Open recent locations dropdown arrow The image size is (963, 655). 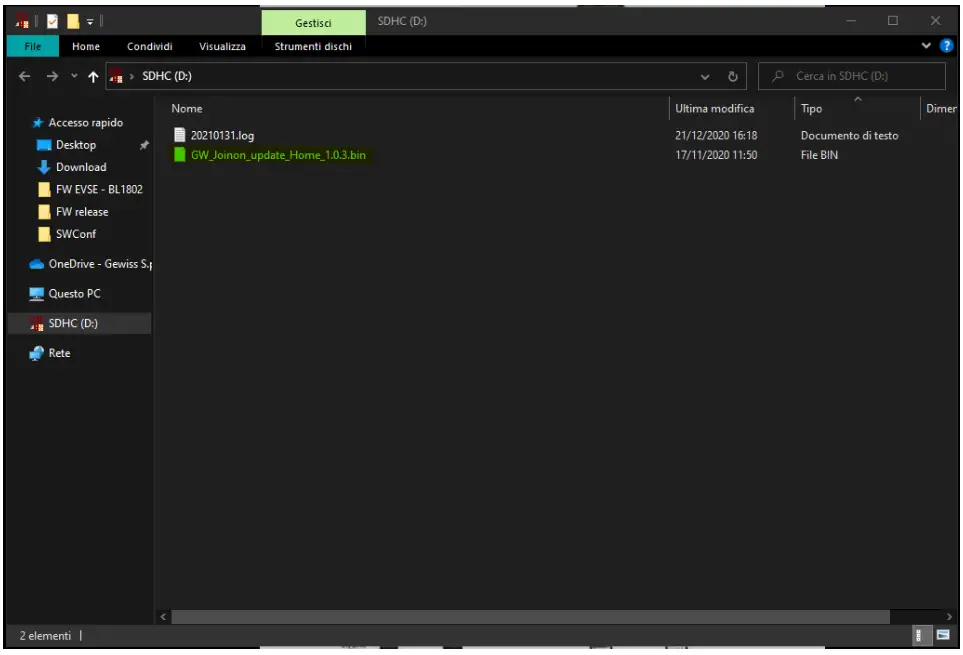point(74,76)
